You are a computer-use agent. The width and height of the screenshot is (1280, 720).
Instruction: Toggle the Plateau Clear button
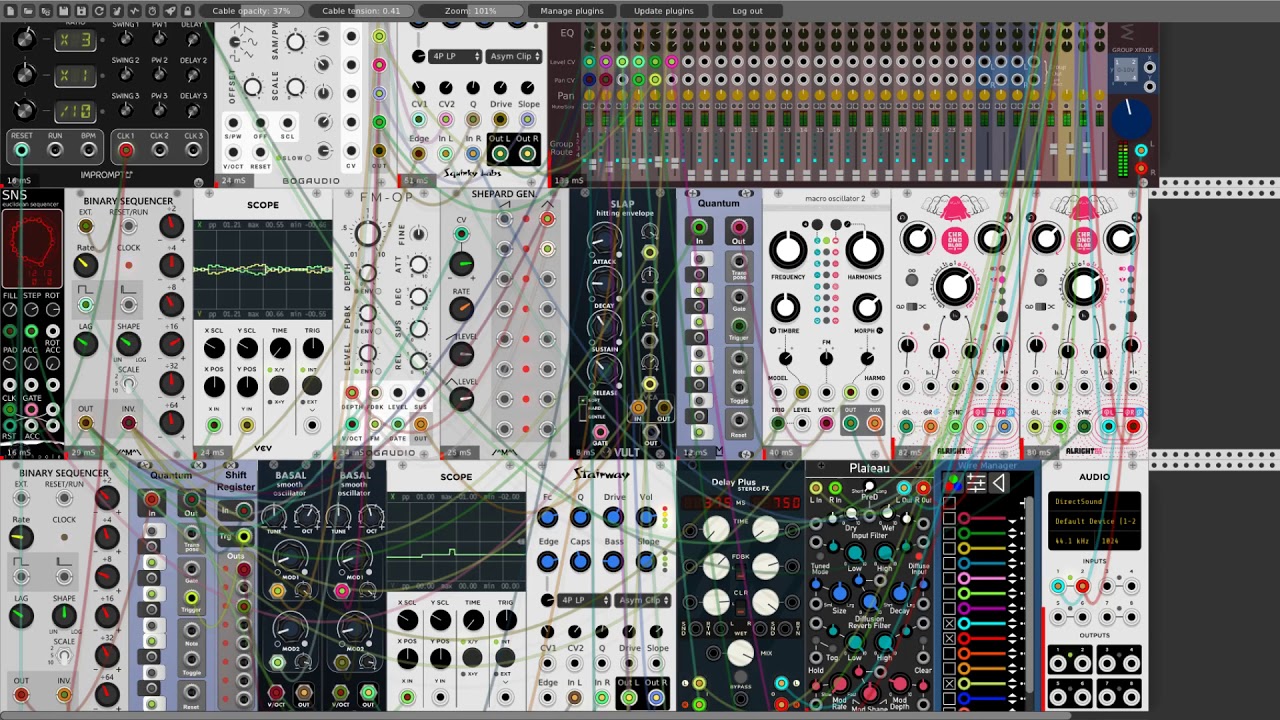point(923,640)
